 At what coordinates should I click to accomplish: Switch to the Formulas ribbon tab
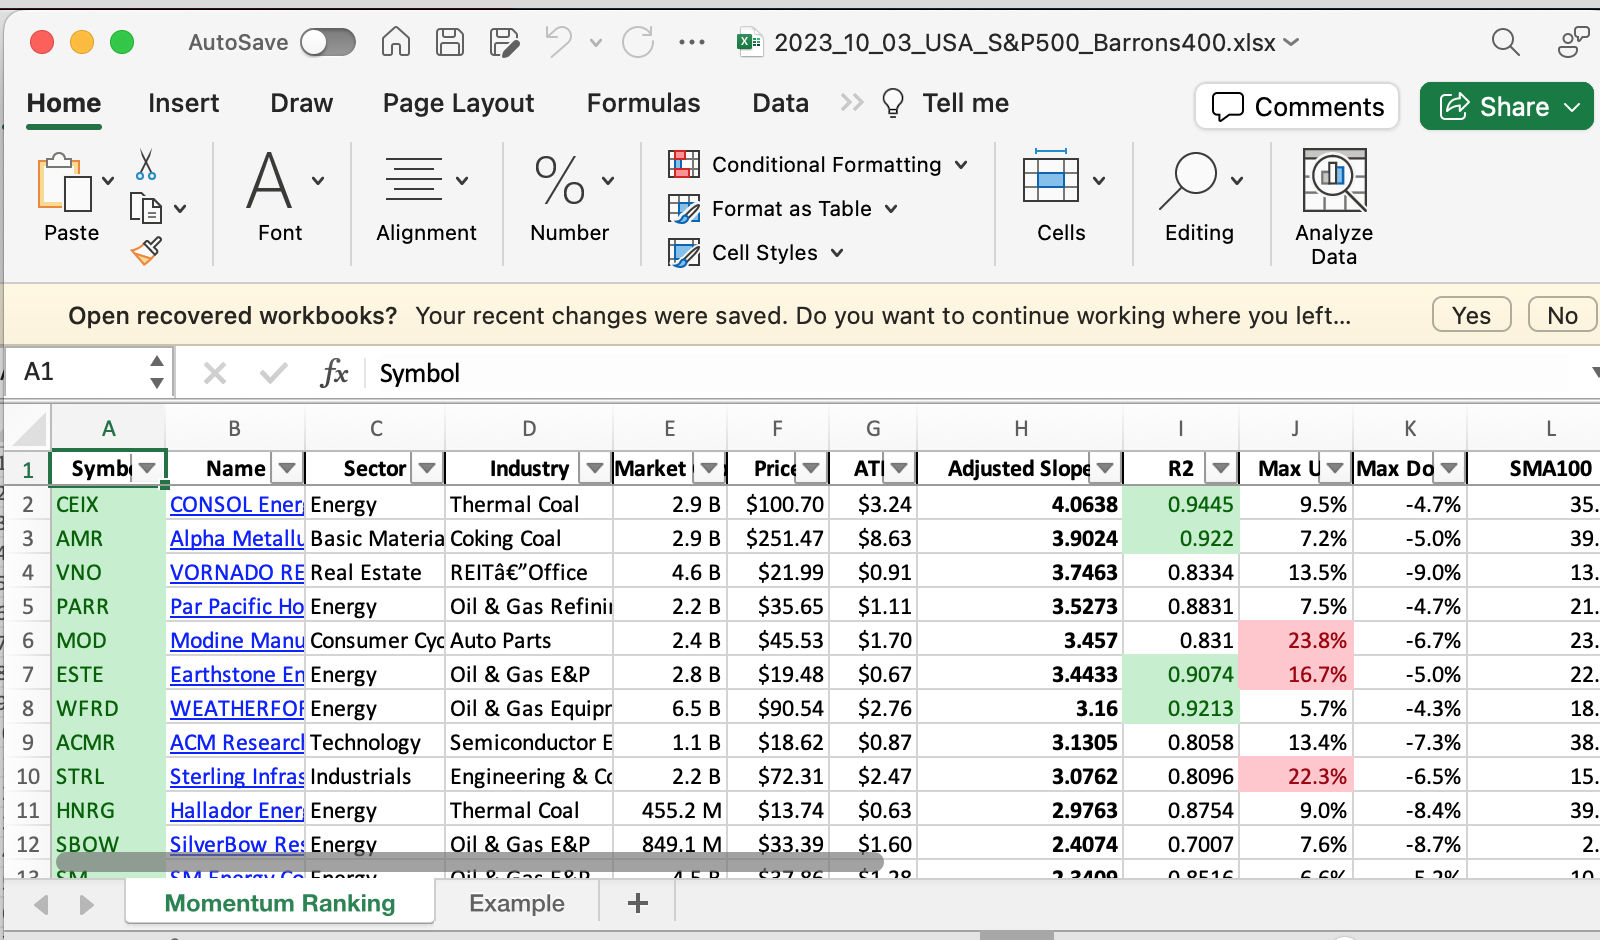click(643, 103)
